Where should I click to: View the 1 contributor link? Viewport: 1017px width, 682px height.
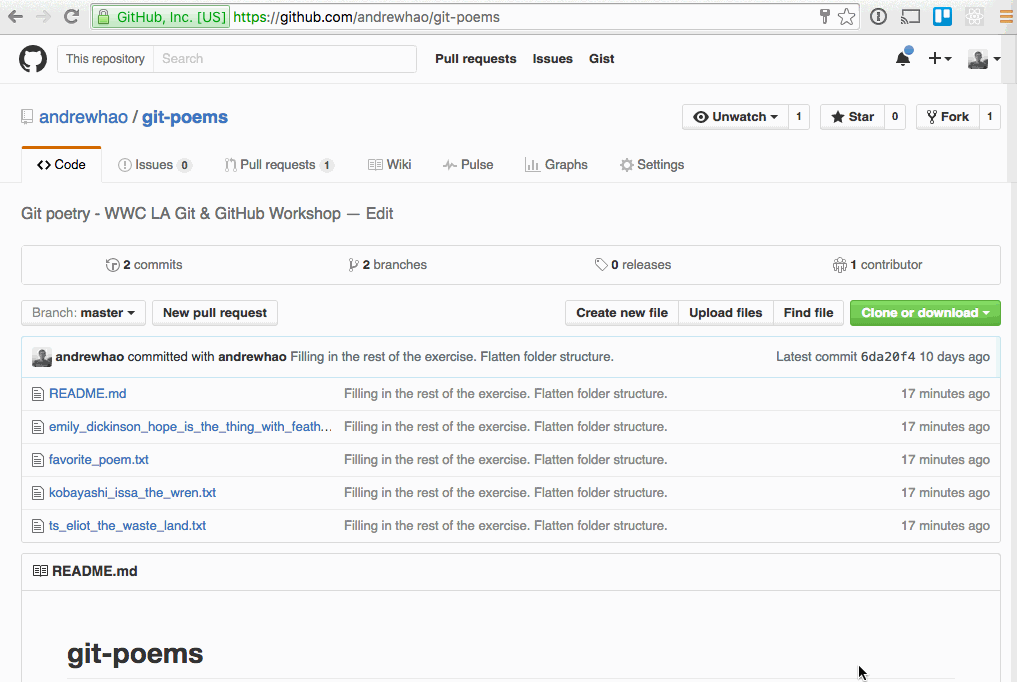878,265
